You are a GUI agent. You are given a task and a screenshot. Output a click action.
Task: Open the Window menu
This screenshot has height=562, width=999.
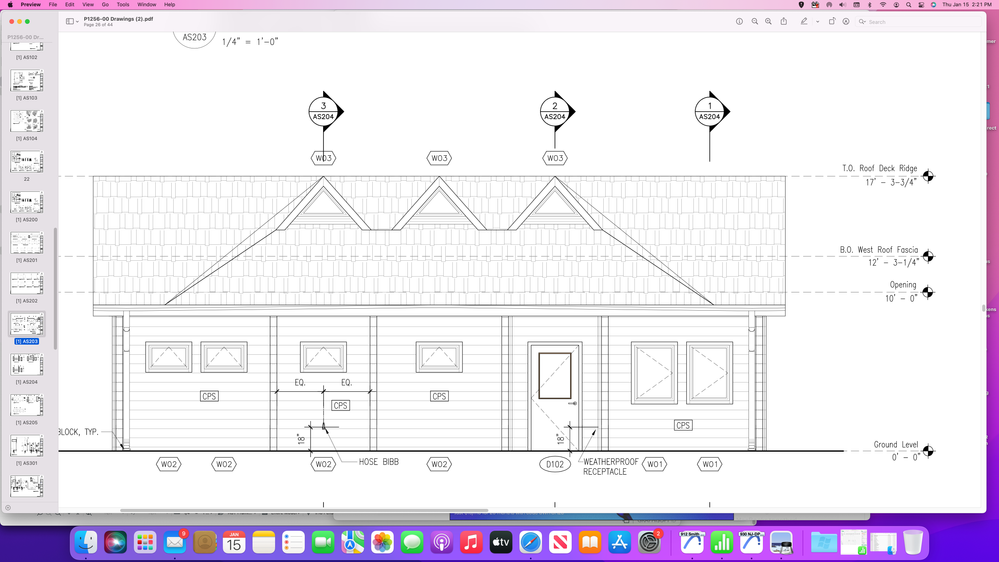click(147, 4)
